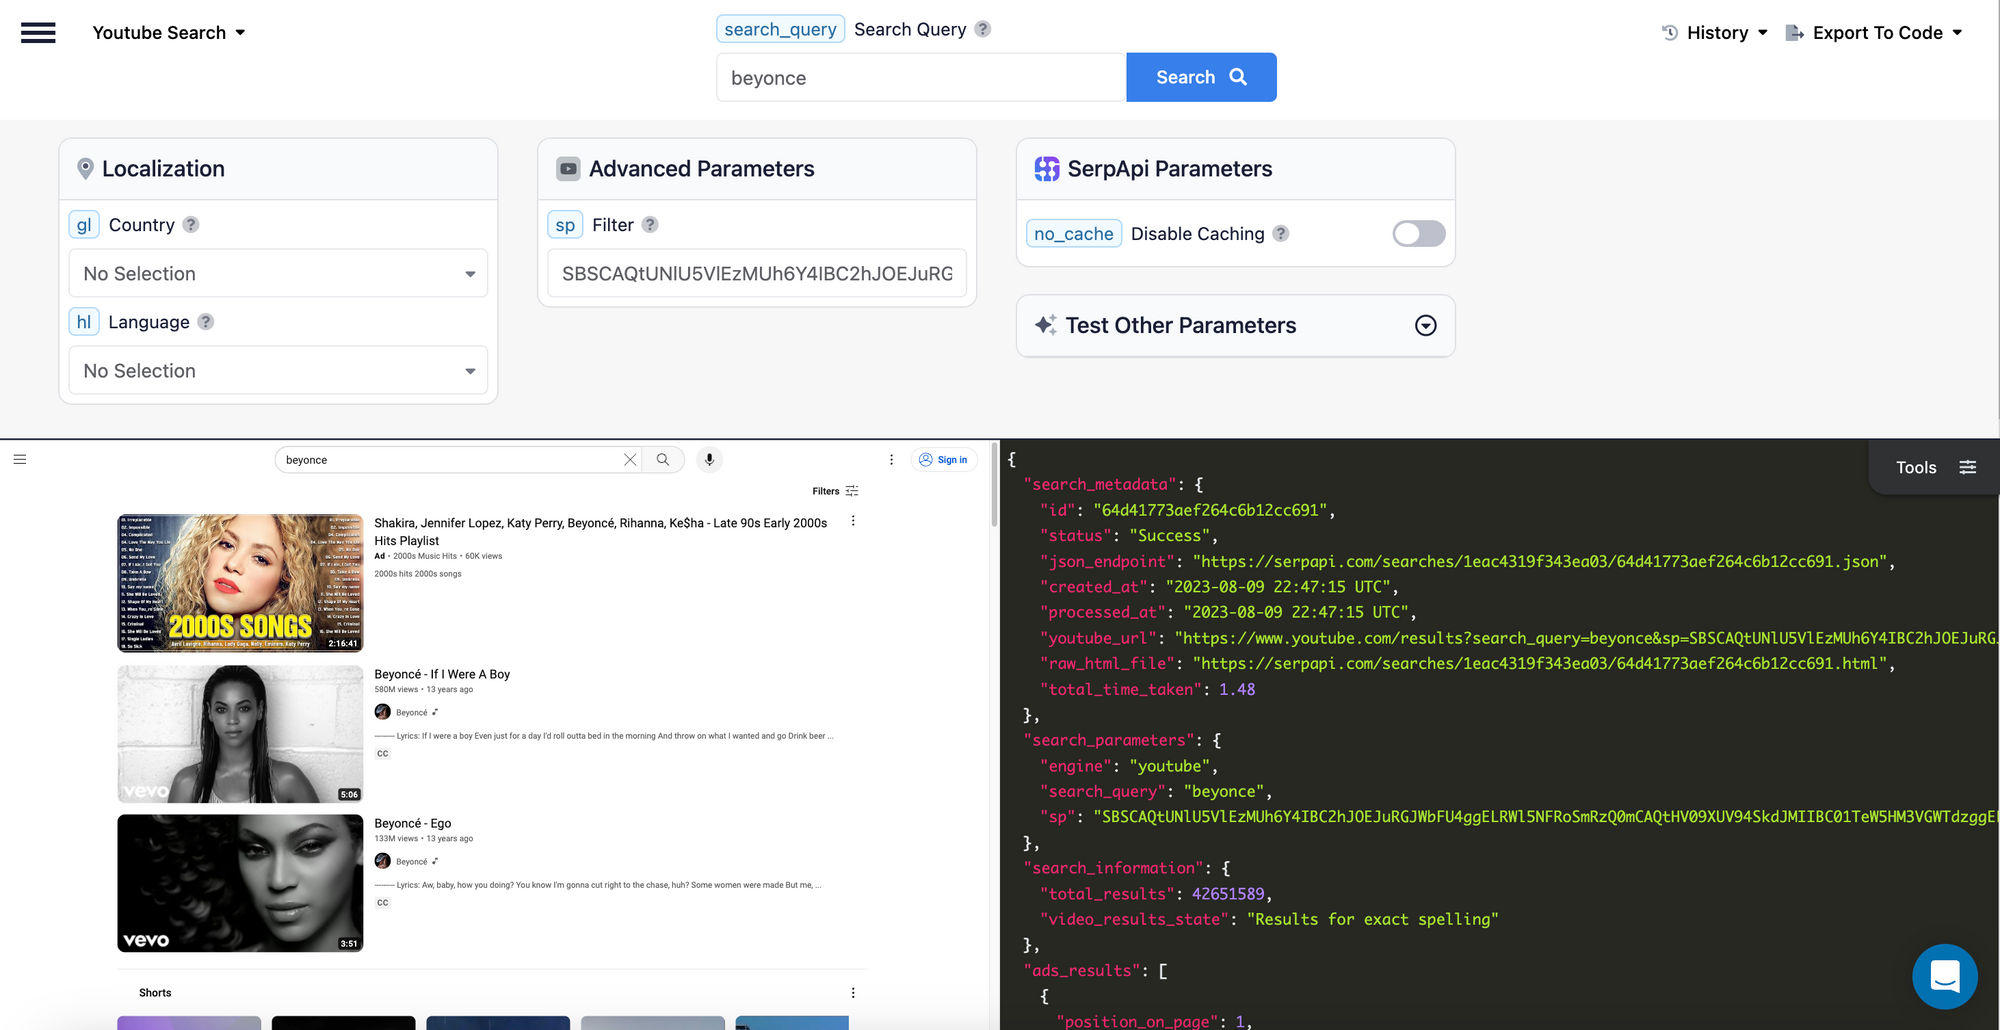Click the Localization panel heading

click(163, 169)
